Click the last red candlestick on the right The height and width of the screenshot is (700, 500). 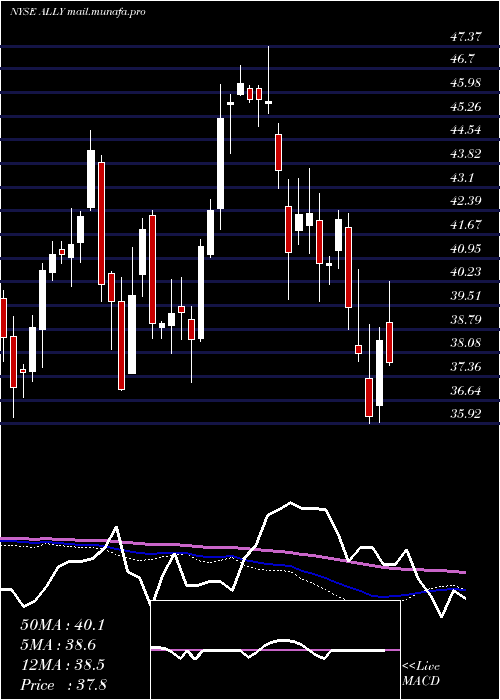(389, 342)
